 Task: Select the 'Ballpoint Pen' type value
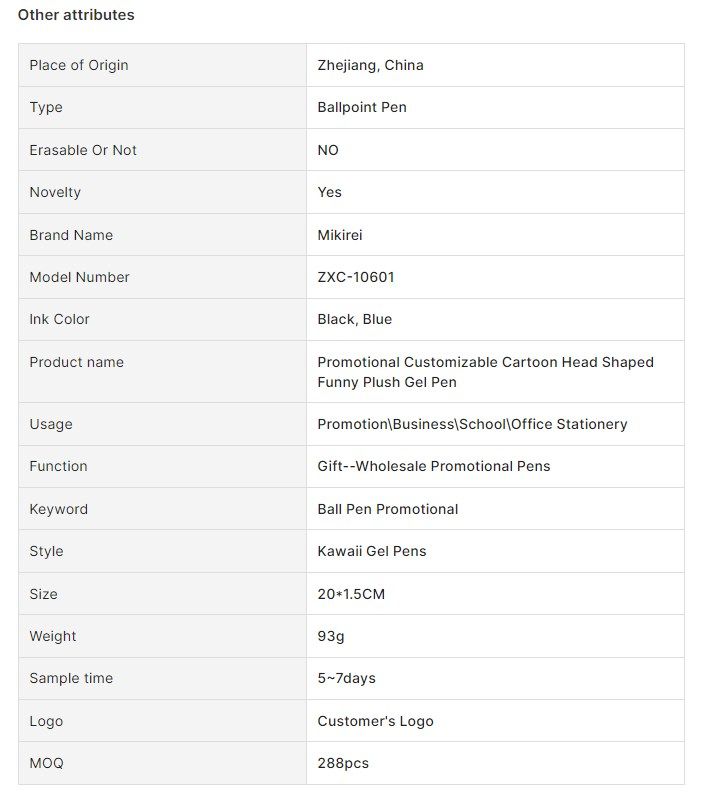(x=362, y=107)
